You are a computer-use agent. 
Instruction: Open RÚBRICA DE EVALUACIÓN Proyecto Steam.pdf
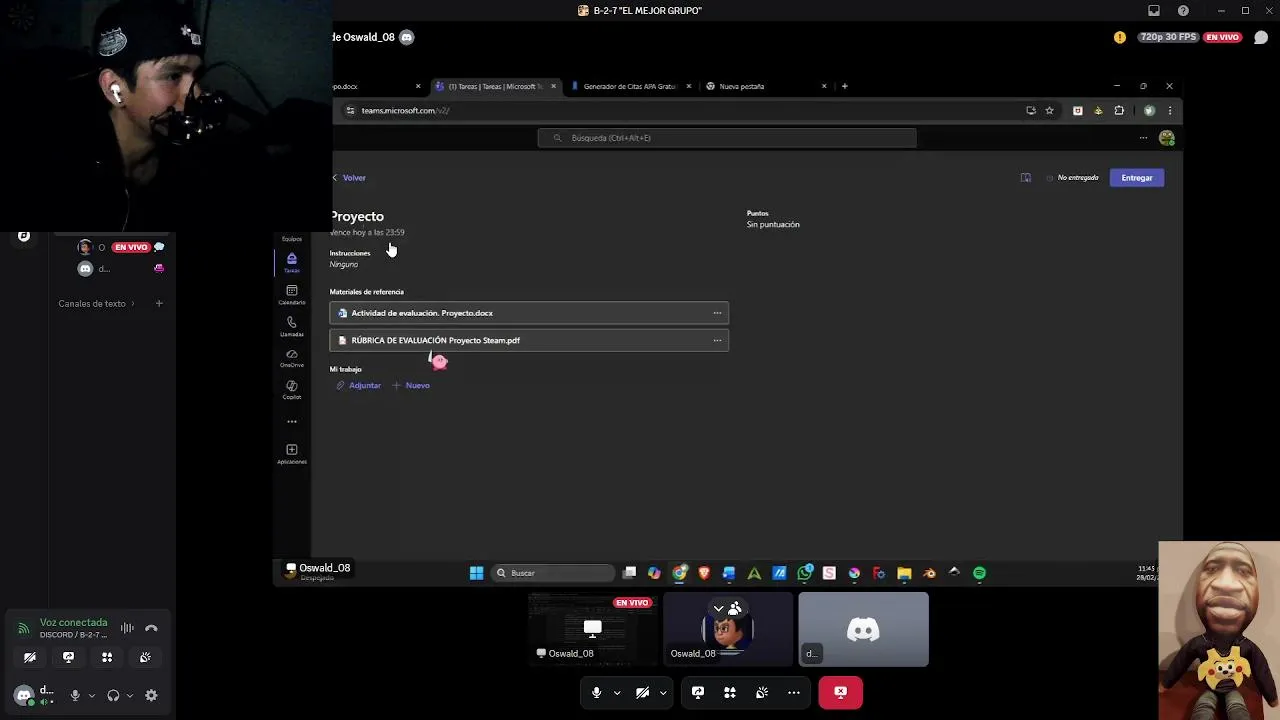point(529,340)
